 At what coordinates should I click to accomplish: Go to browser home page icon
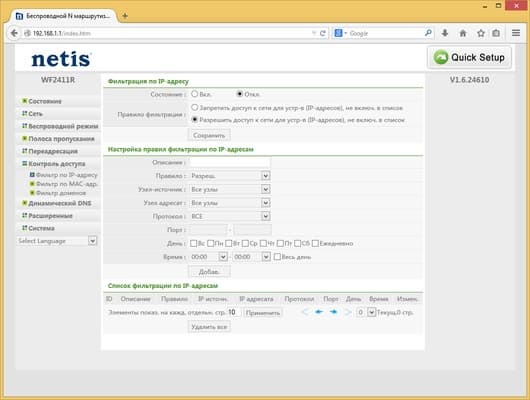[x=463, y=33]
